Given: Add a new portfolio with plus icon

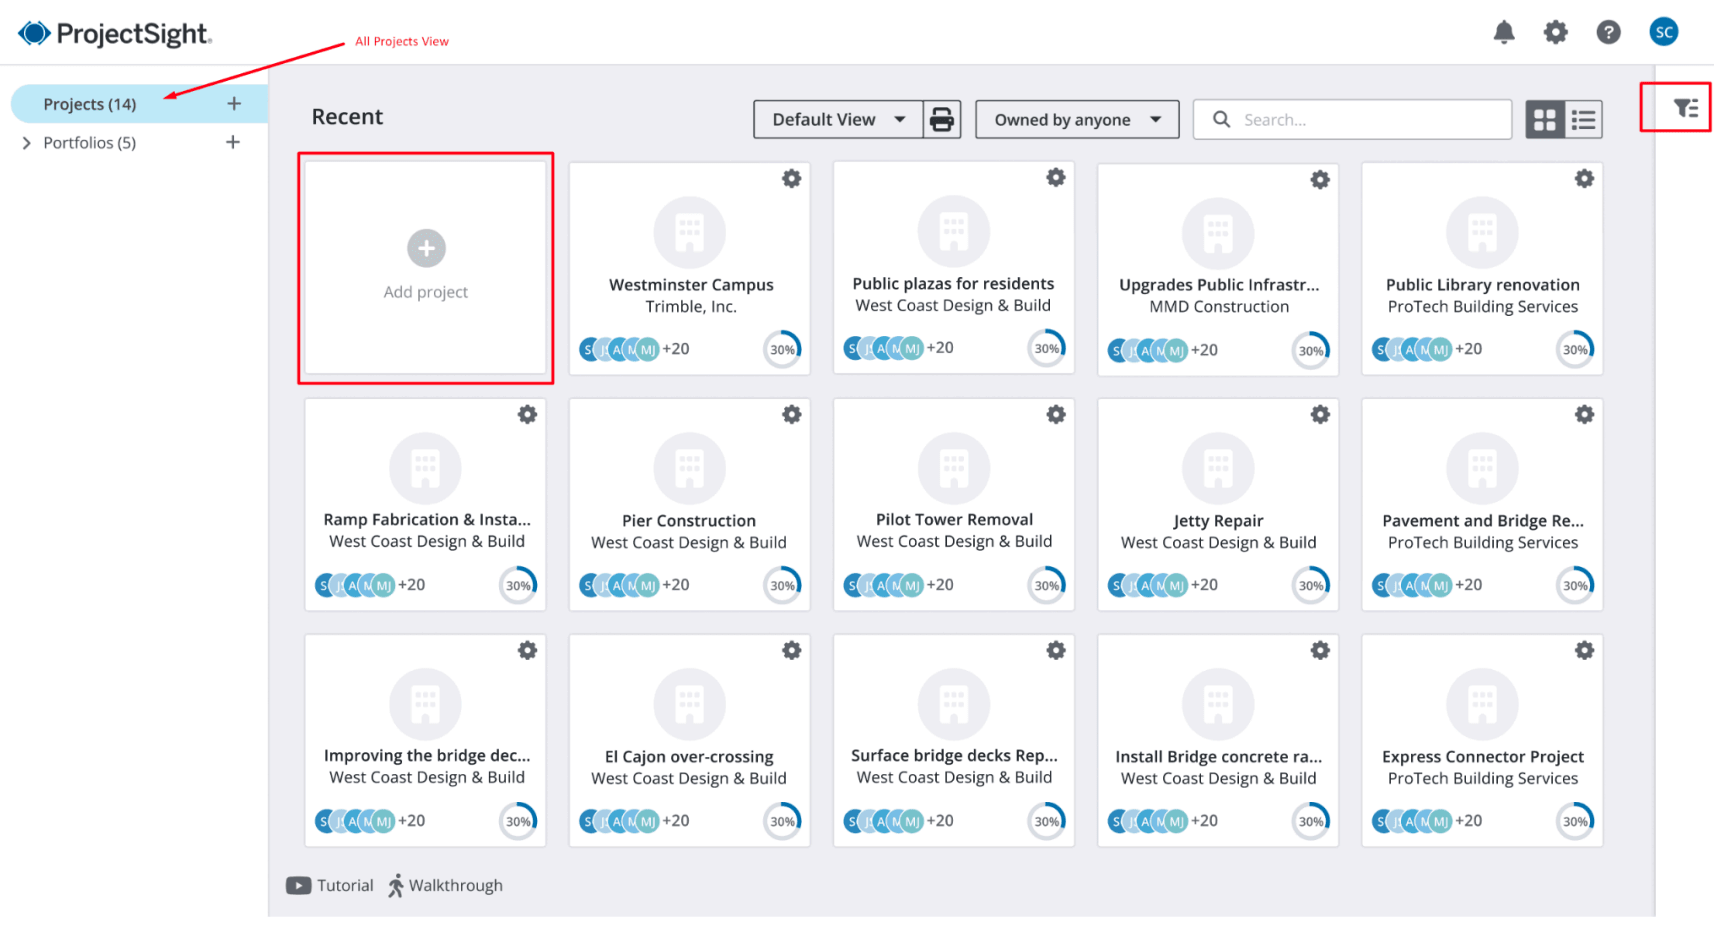Looking at the screenshot, I should (x=233, y=143).
